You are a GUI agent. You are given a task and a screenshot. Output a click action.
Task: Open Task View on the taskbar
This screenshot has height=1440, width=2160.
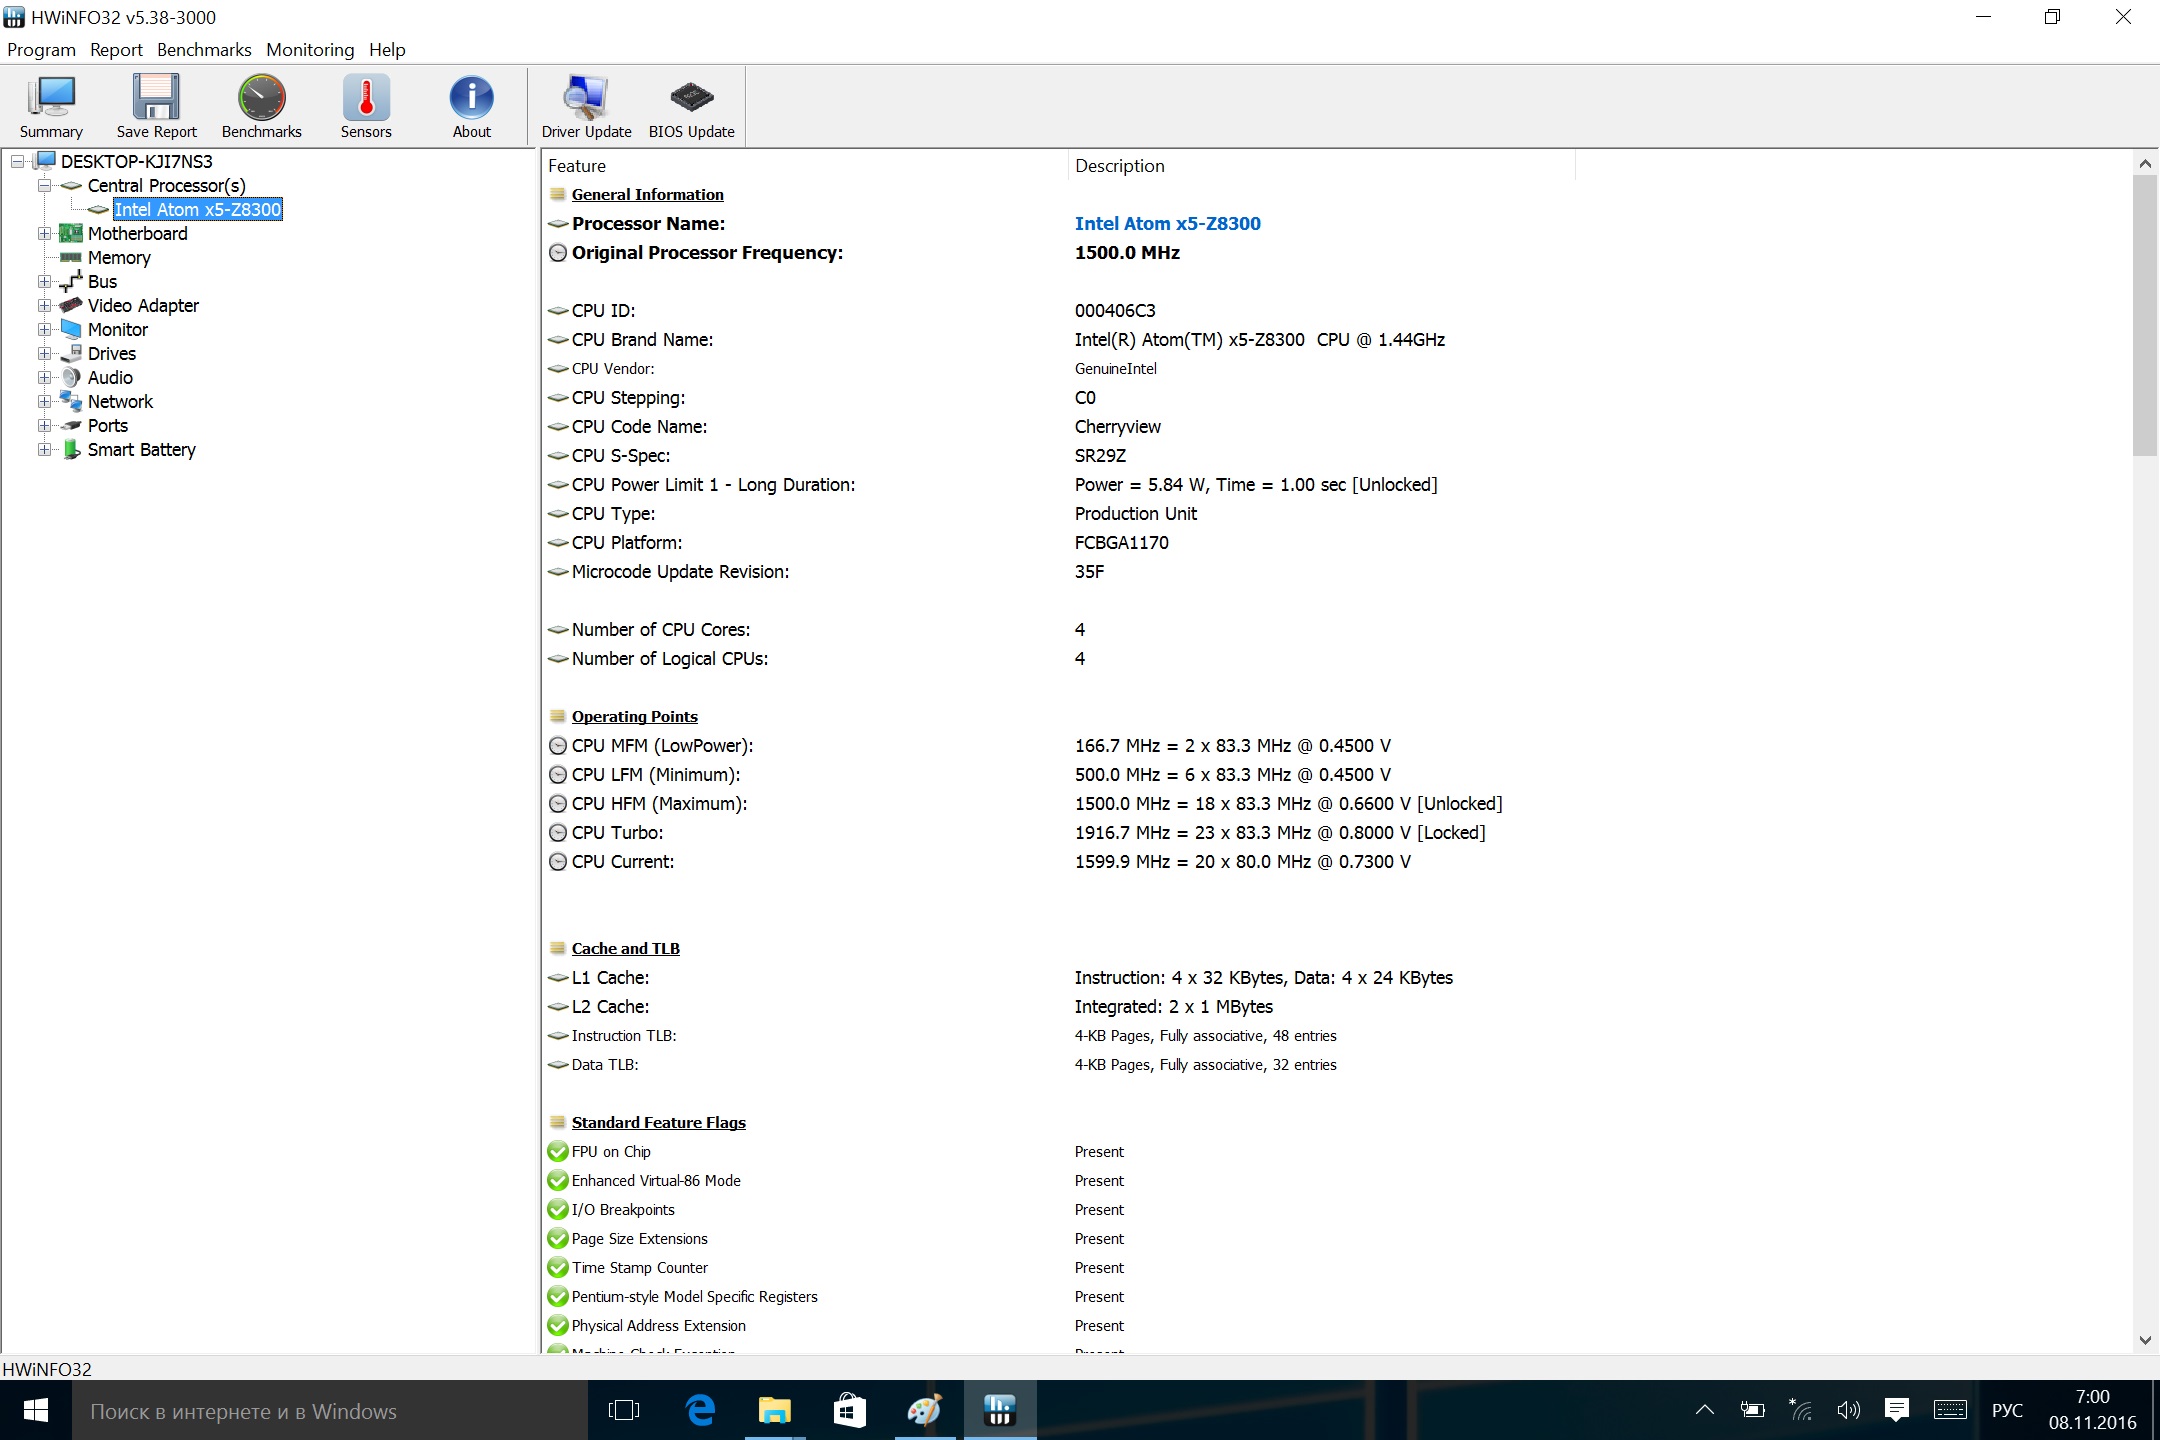pos(624,1410)
